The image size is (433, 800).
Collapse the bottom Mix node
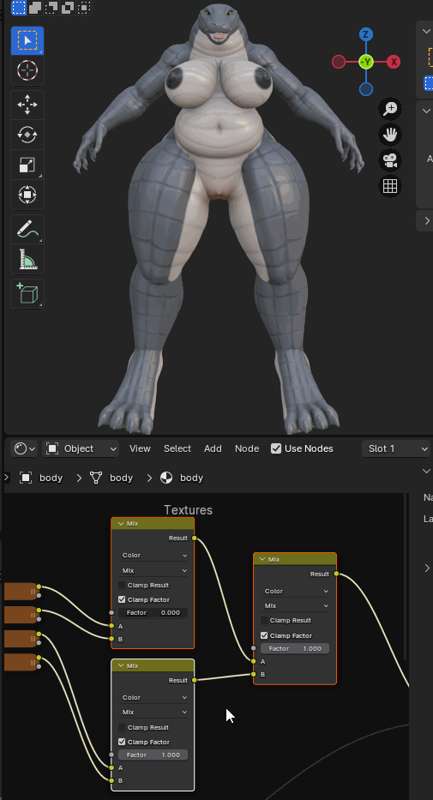coord(121,666)
